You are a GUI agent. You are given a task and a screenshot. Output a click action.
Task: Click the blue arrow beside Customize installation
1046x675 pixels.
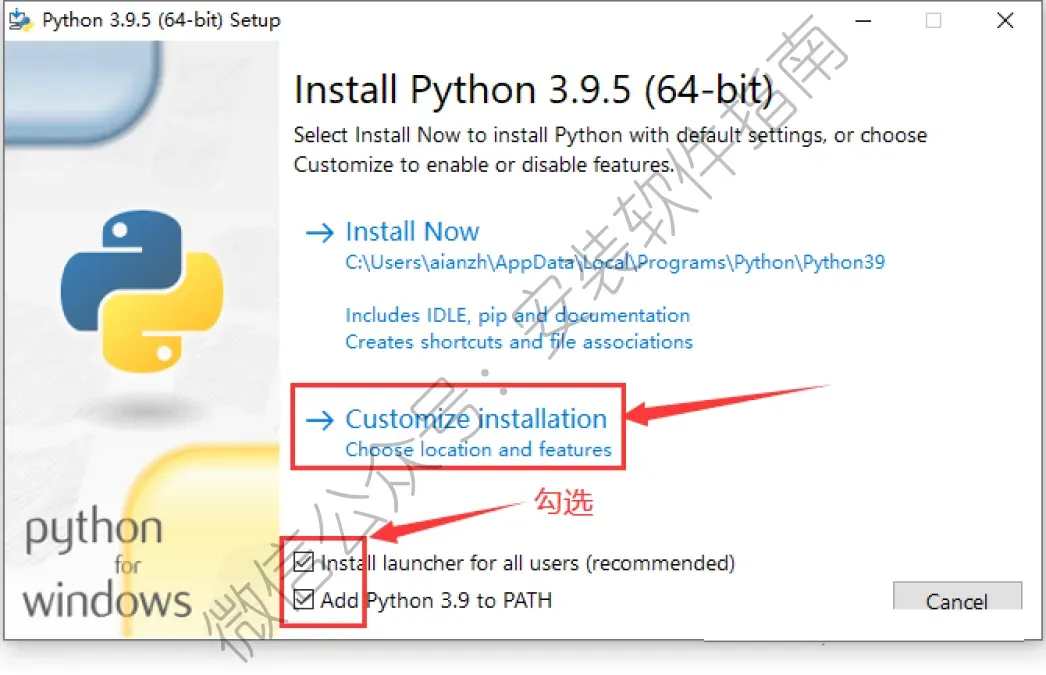320,420
